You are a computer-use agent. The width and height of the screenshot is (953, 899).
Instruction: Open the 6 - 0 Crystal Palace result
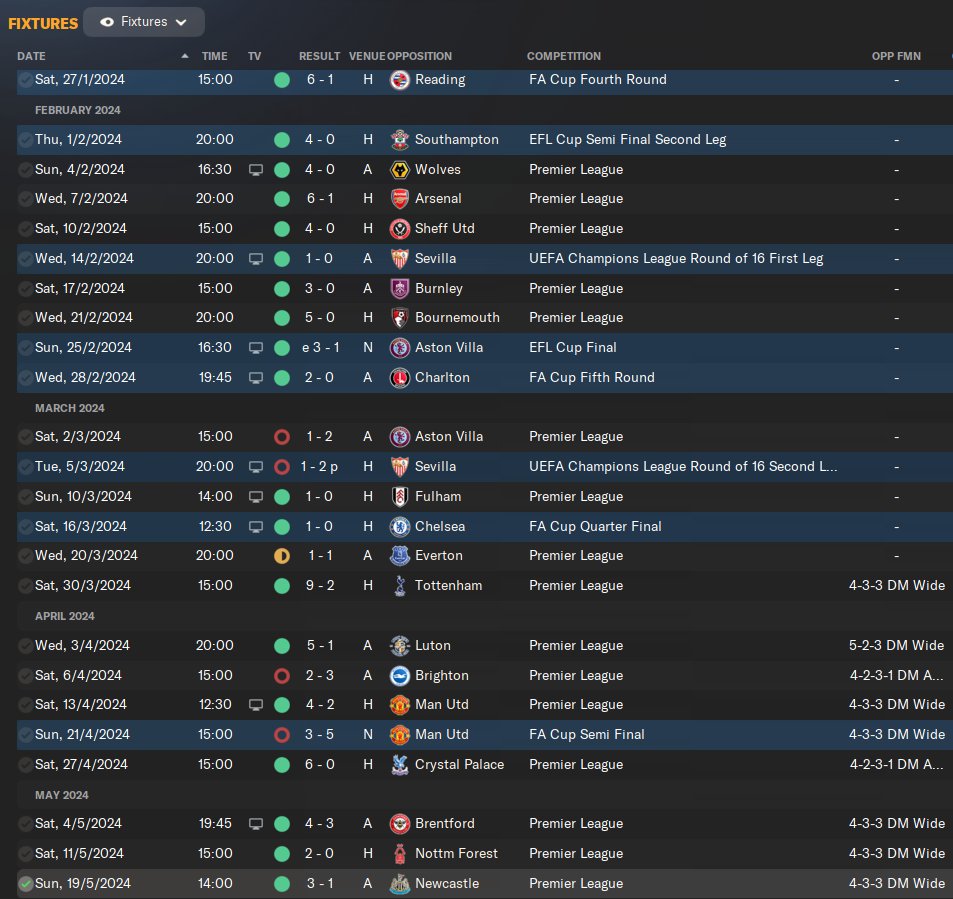point(320,765)
